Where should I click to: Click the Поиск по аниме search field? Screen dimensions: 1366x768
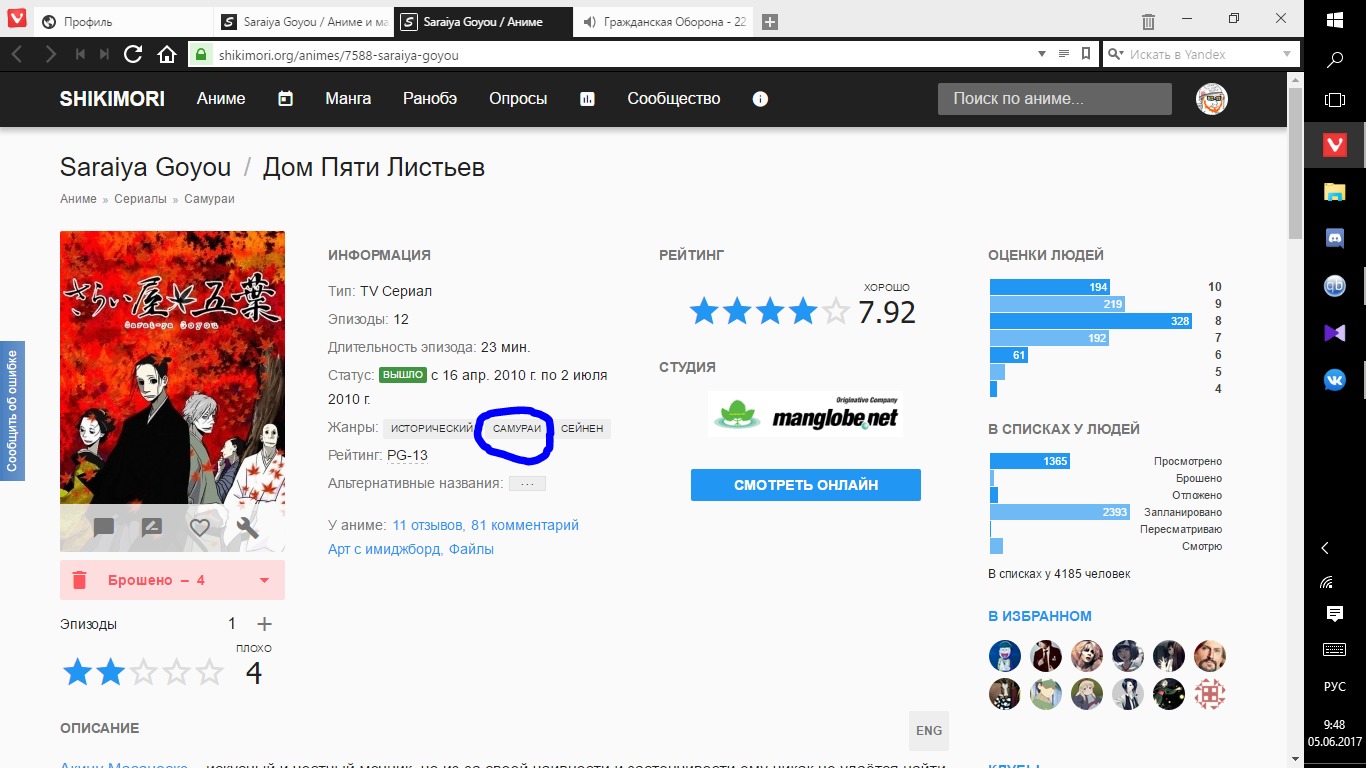pyautogui.click(x=1054, y=99)
